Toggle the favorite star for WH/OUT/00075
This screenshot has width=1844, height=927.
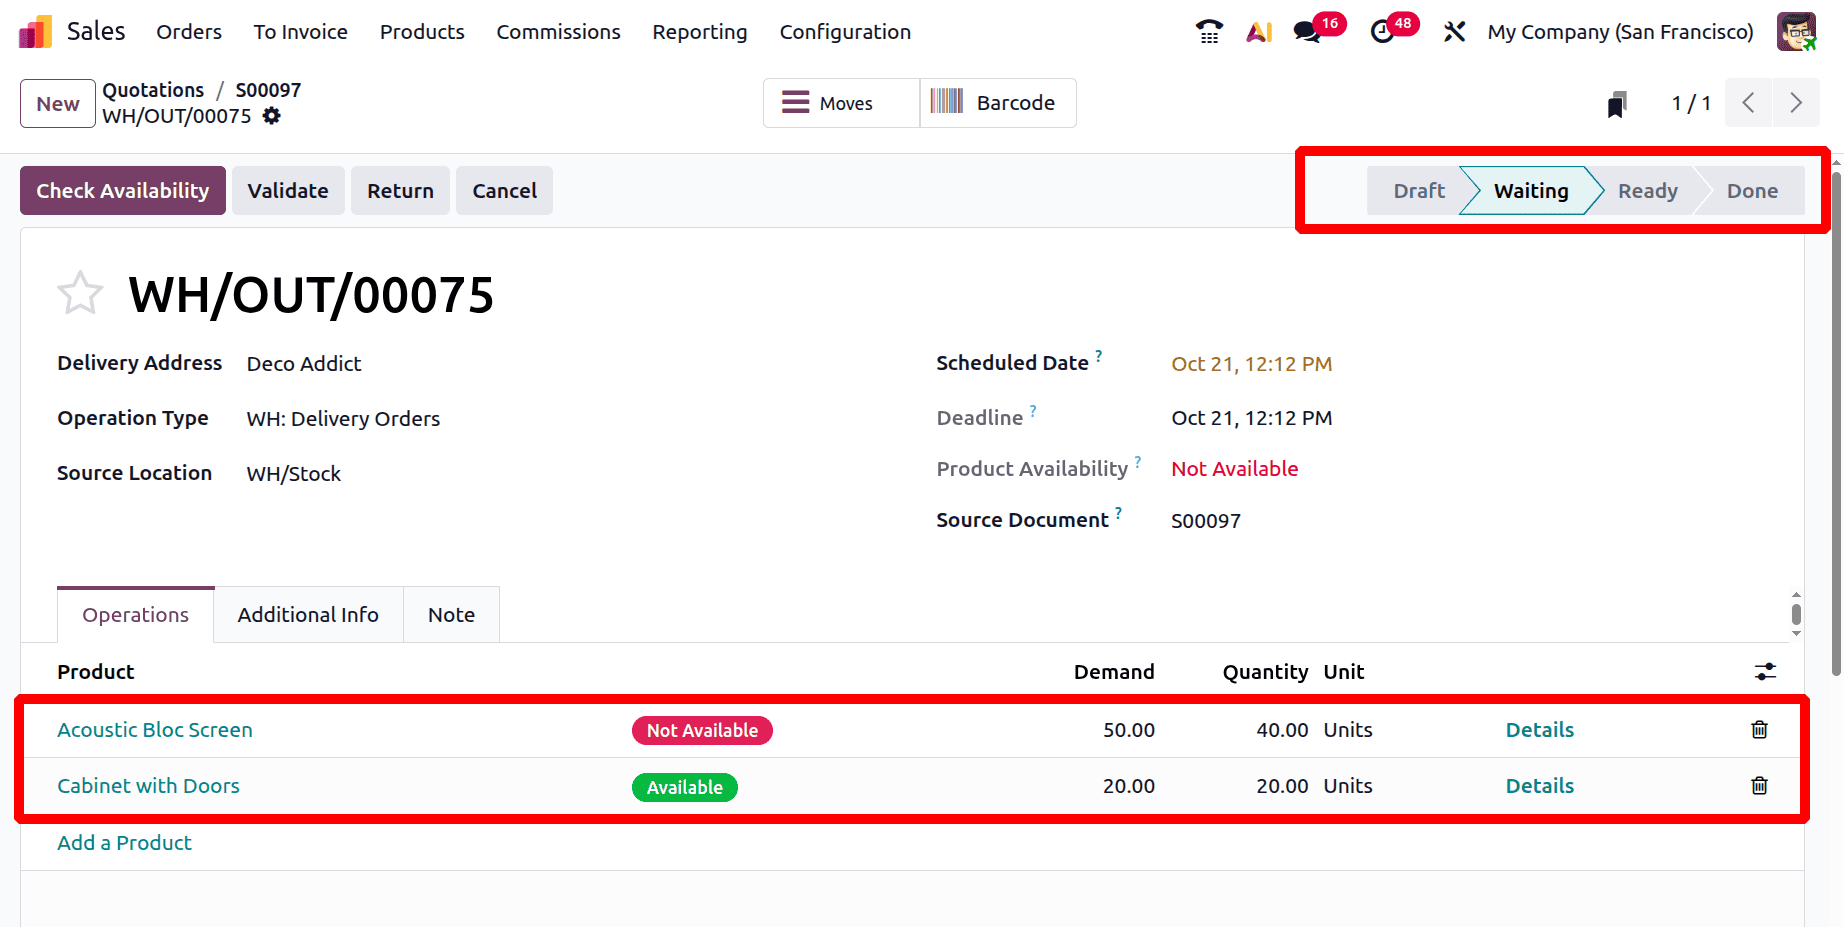coord(80,294)
